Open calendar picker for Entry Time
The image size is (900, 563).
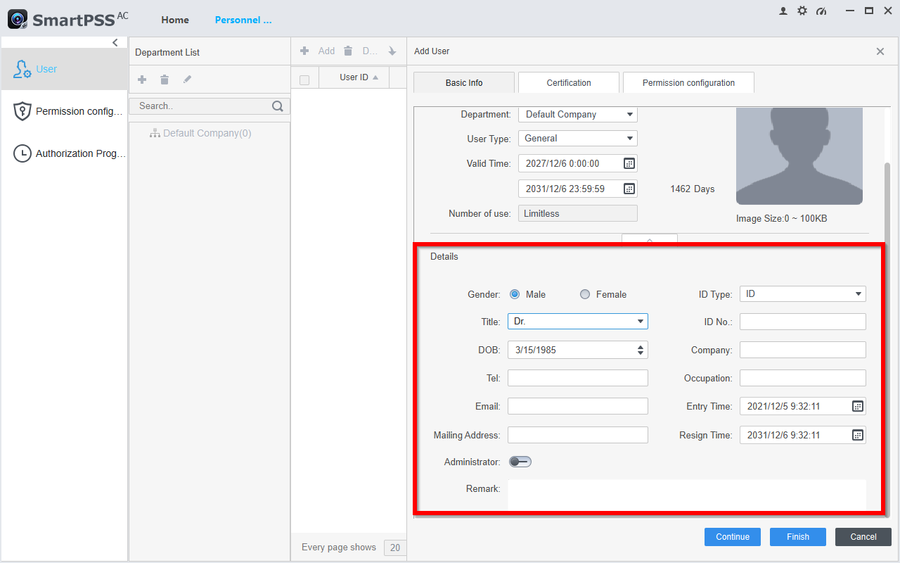(x=857, y=406)
